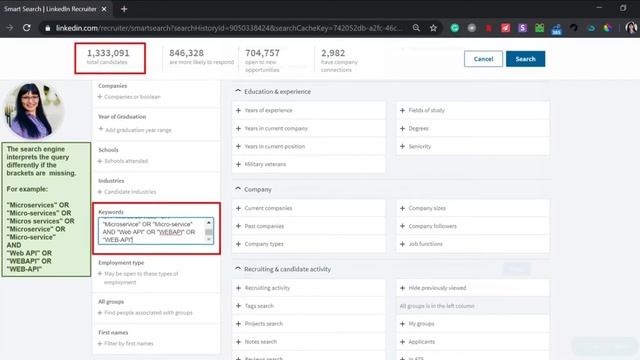Open the browser profile avatar

631,28
